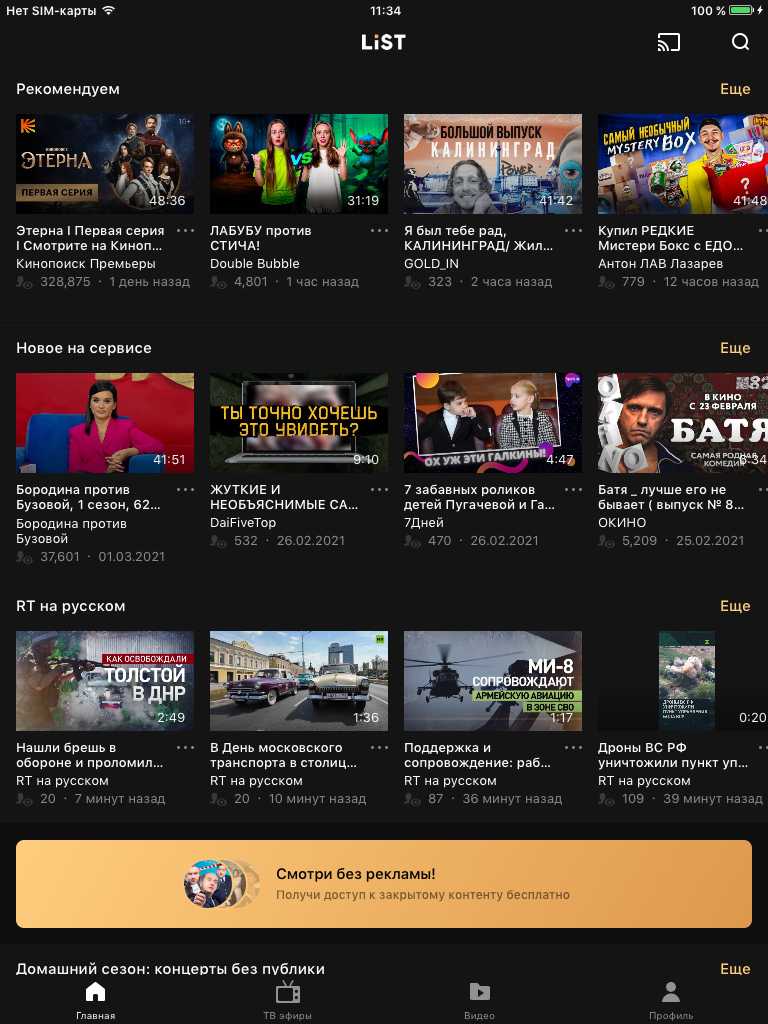Play the Этерна Первая серия thumbnail
768x1024 pixels.
(105, 164)
